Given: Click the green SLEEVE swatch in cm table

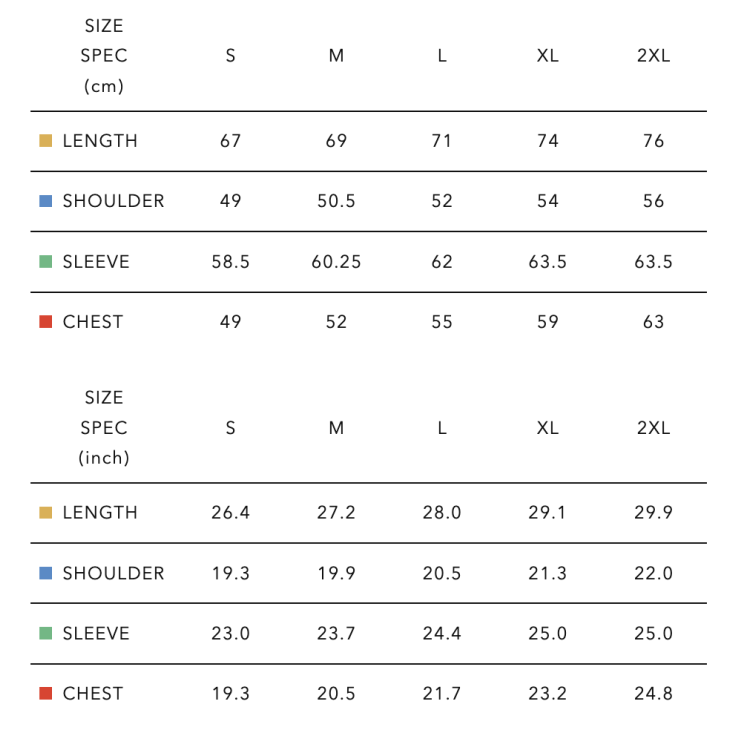Looking at the screenshot, I should coord(45,262).
